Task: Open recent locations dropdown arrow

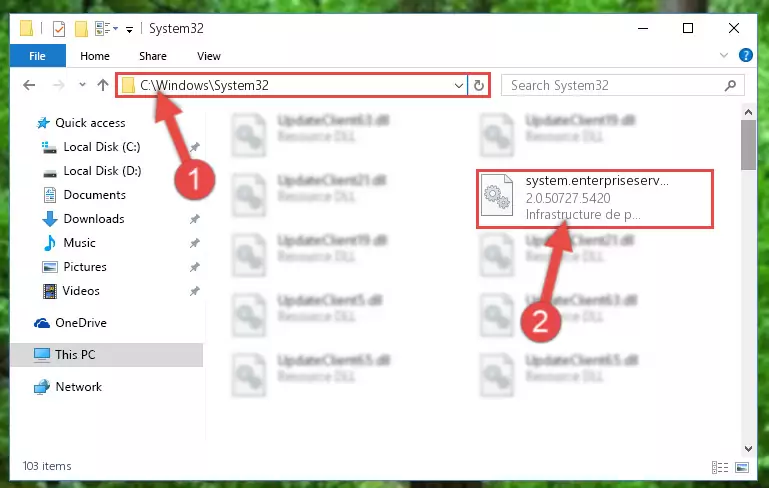Action: pos(82,85)
